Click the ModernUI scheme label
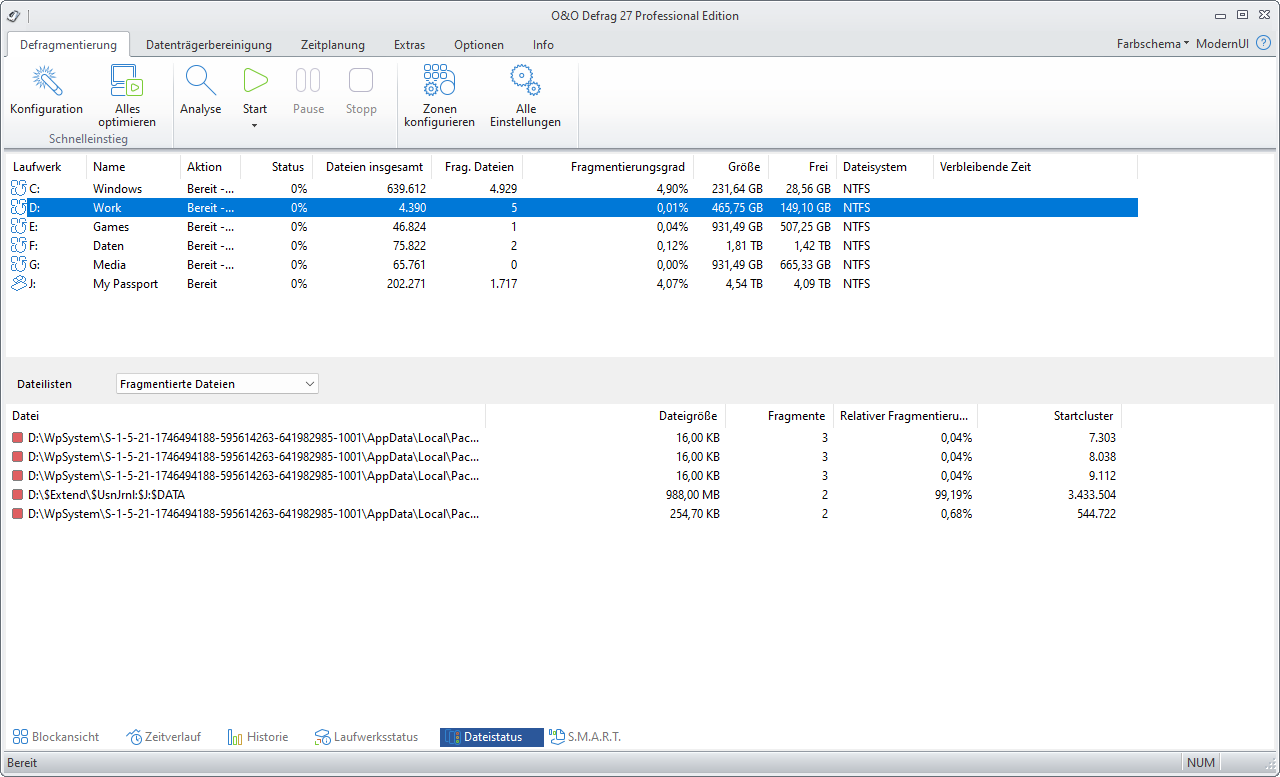 [1222, 44]
